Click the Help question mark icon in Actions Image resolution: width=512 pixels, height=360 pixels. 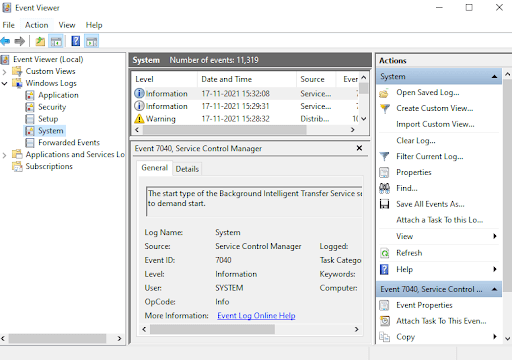tap(384, 269)
